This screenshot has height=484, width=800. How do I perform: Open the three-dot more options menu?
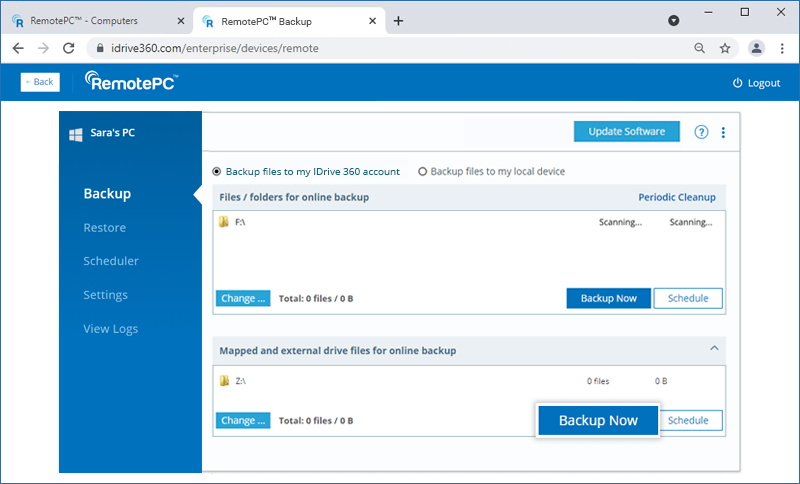click(723, 132)
